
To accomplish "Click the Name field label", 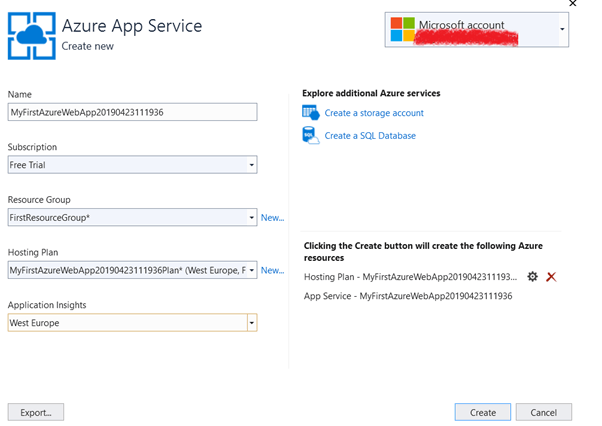I will pyautogui.click(x=20, y=94).
